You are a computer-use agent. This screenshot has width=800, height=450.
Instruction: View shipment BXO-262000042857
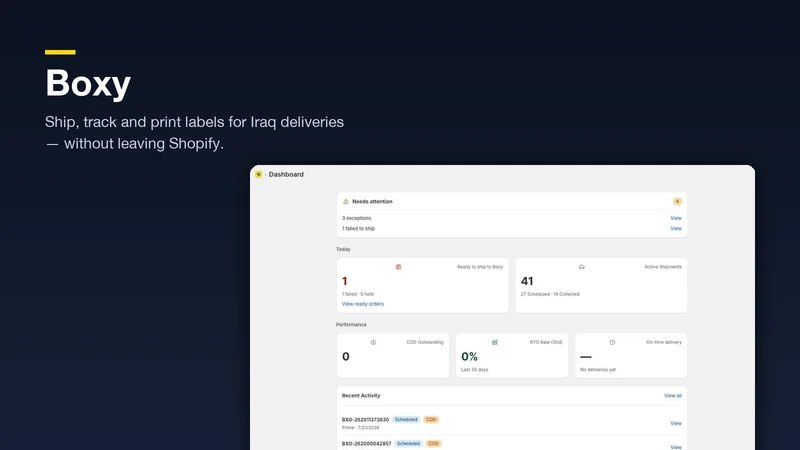click(x=676, y=447)
